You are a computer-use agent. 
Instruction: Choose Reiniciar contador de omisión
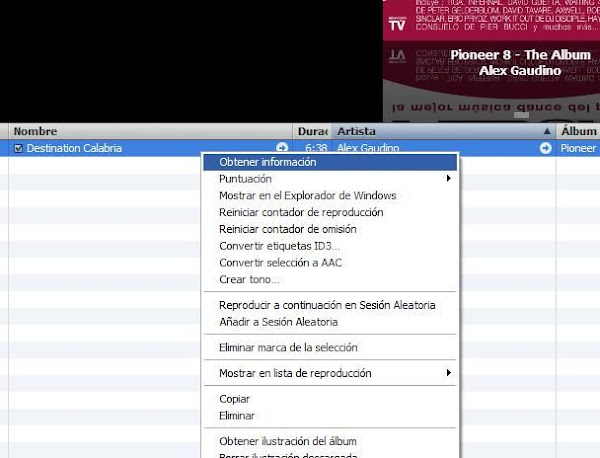330,229
